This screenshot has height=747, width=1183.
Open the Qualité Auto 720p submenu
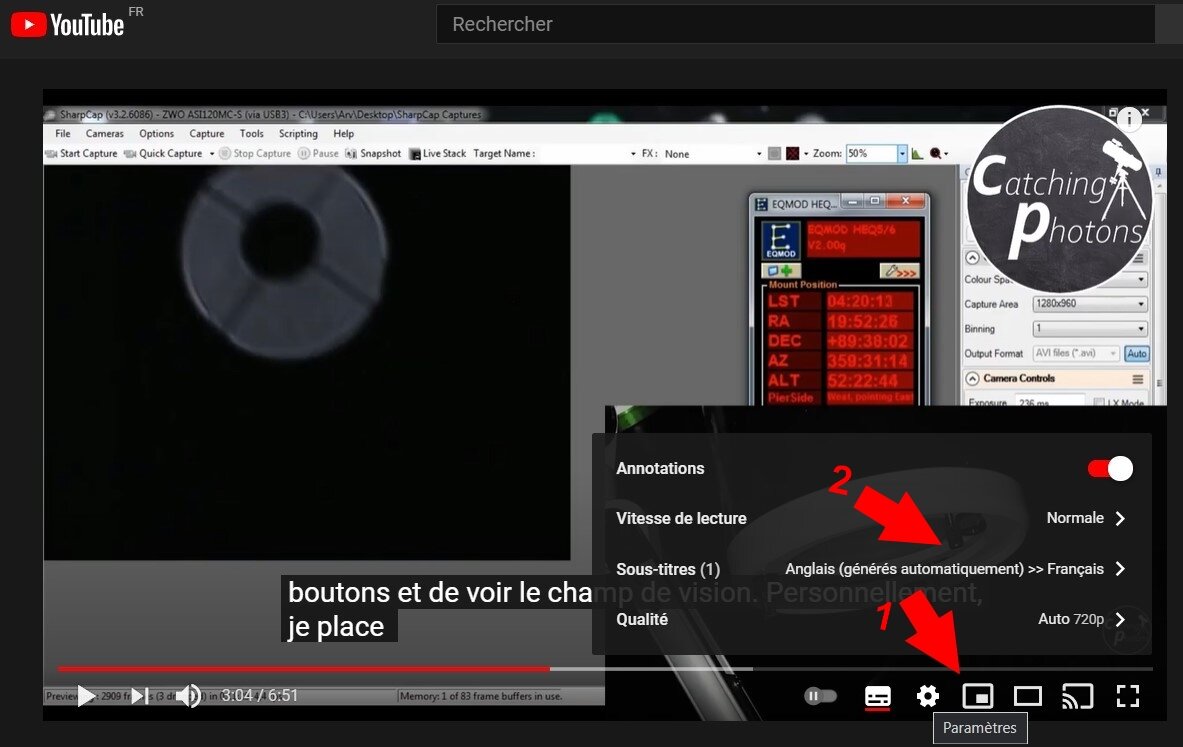[x=872, y=619]
